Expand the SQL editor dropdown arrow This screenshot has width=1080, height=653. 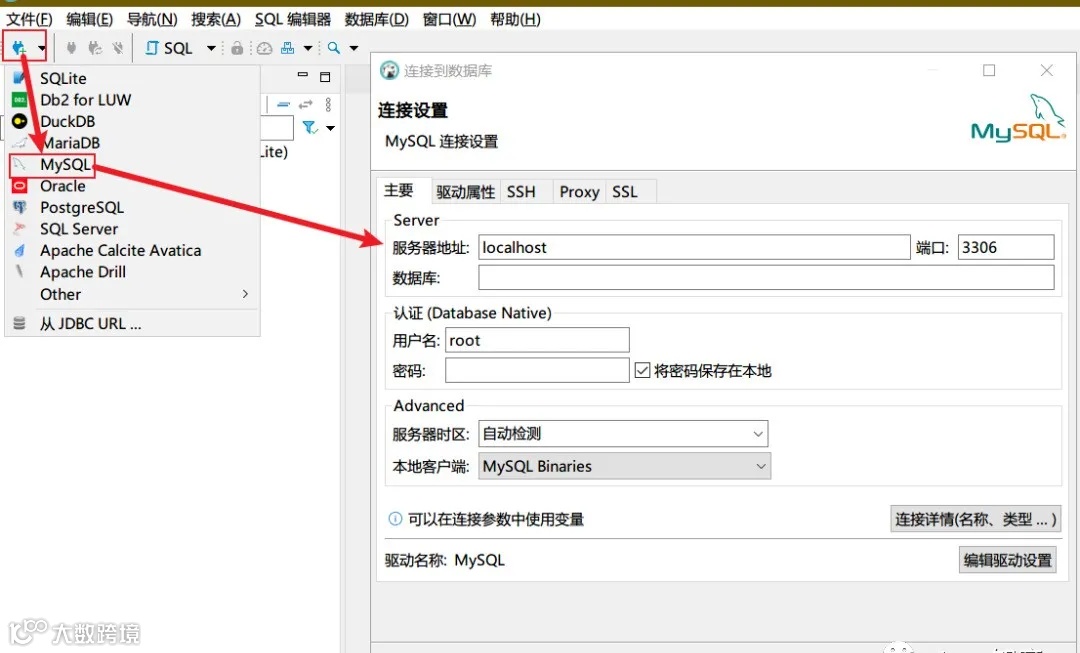point(211,48)
